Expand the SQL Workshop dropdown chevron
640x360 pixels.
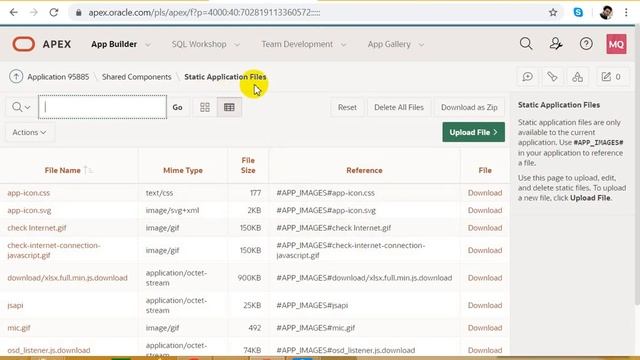click(237, 44)
